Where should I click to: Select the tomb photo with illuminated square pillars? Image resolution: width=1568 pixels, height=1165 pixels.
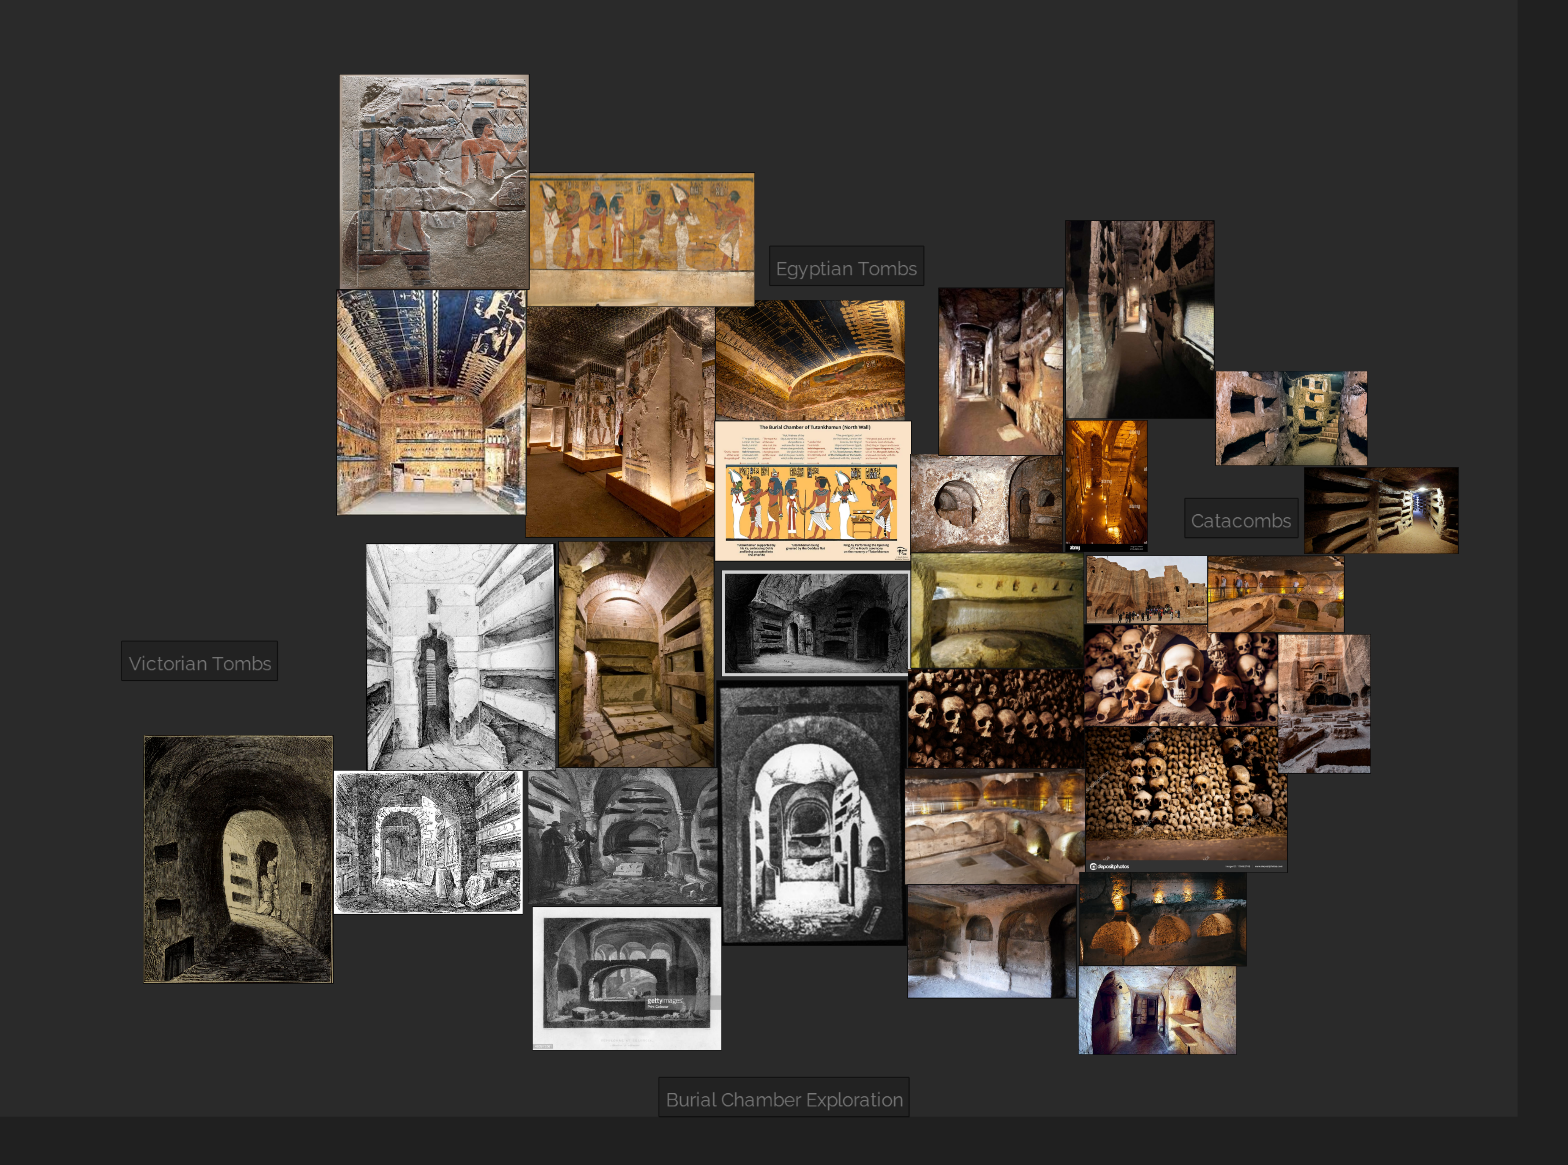620,422
